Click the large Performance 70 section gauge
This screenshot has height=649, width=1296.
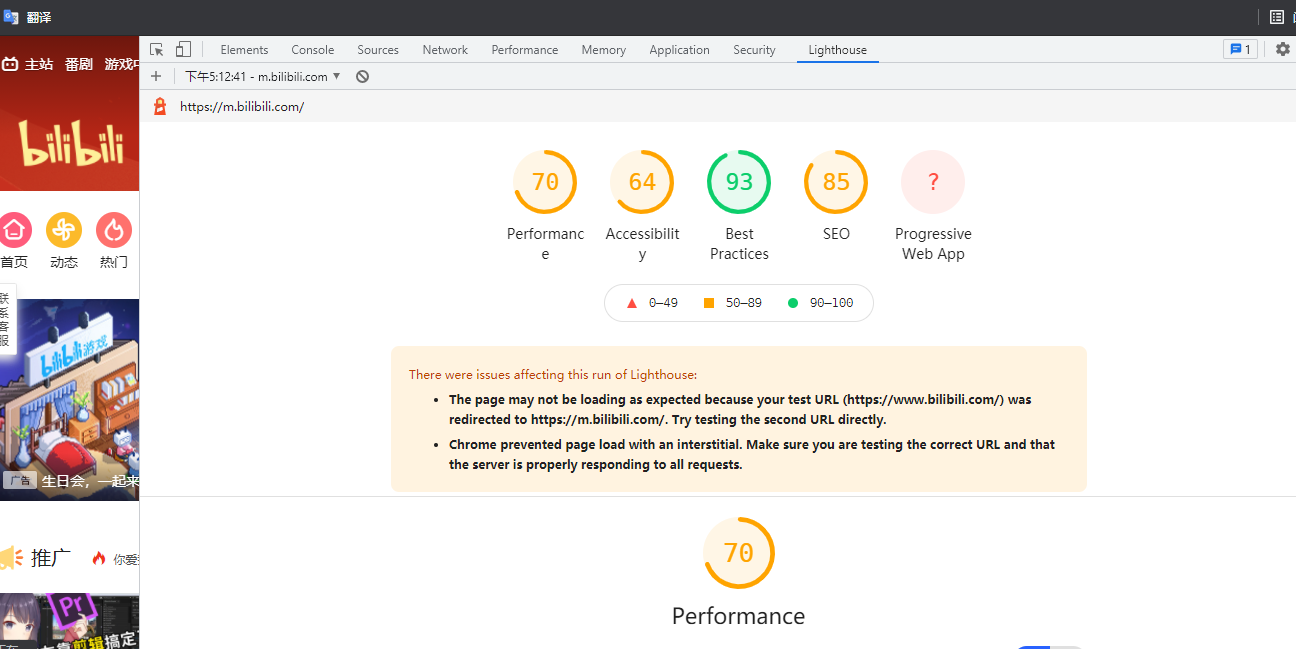coord(739,553)
